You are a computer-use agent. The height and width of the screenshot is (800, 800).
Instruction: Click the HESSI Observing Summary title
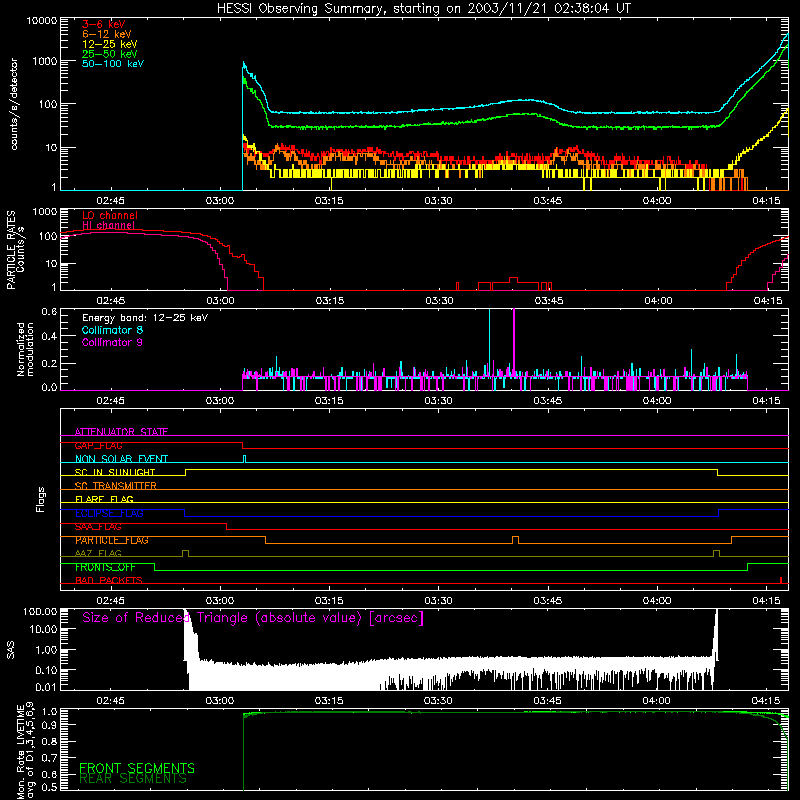tap(423, 8)
